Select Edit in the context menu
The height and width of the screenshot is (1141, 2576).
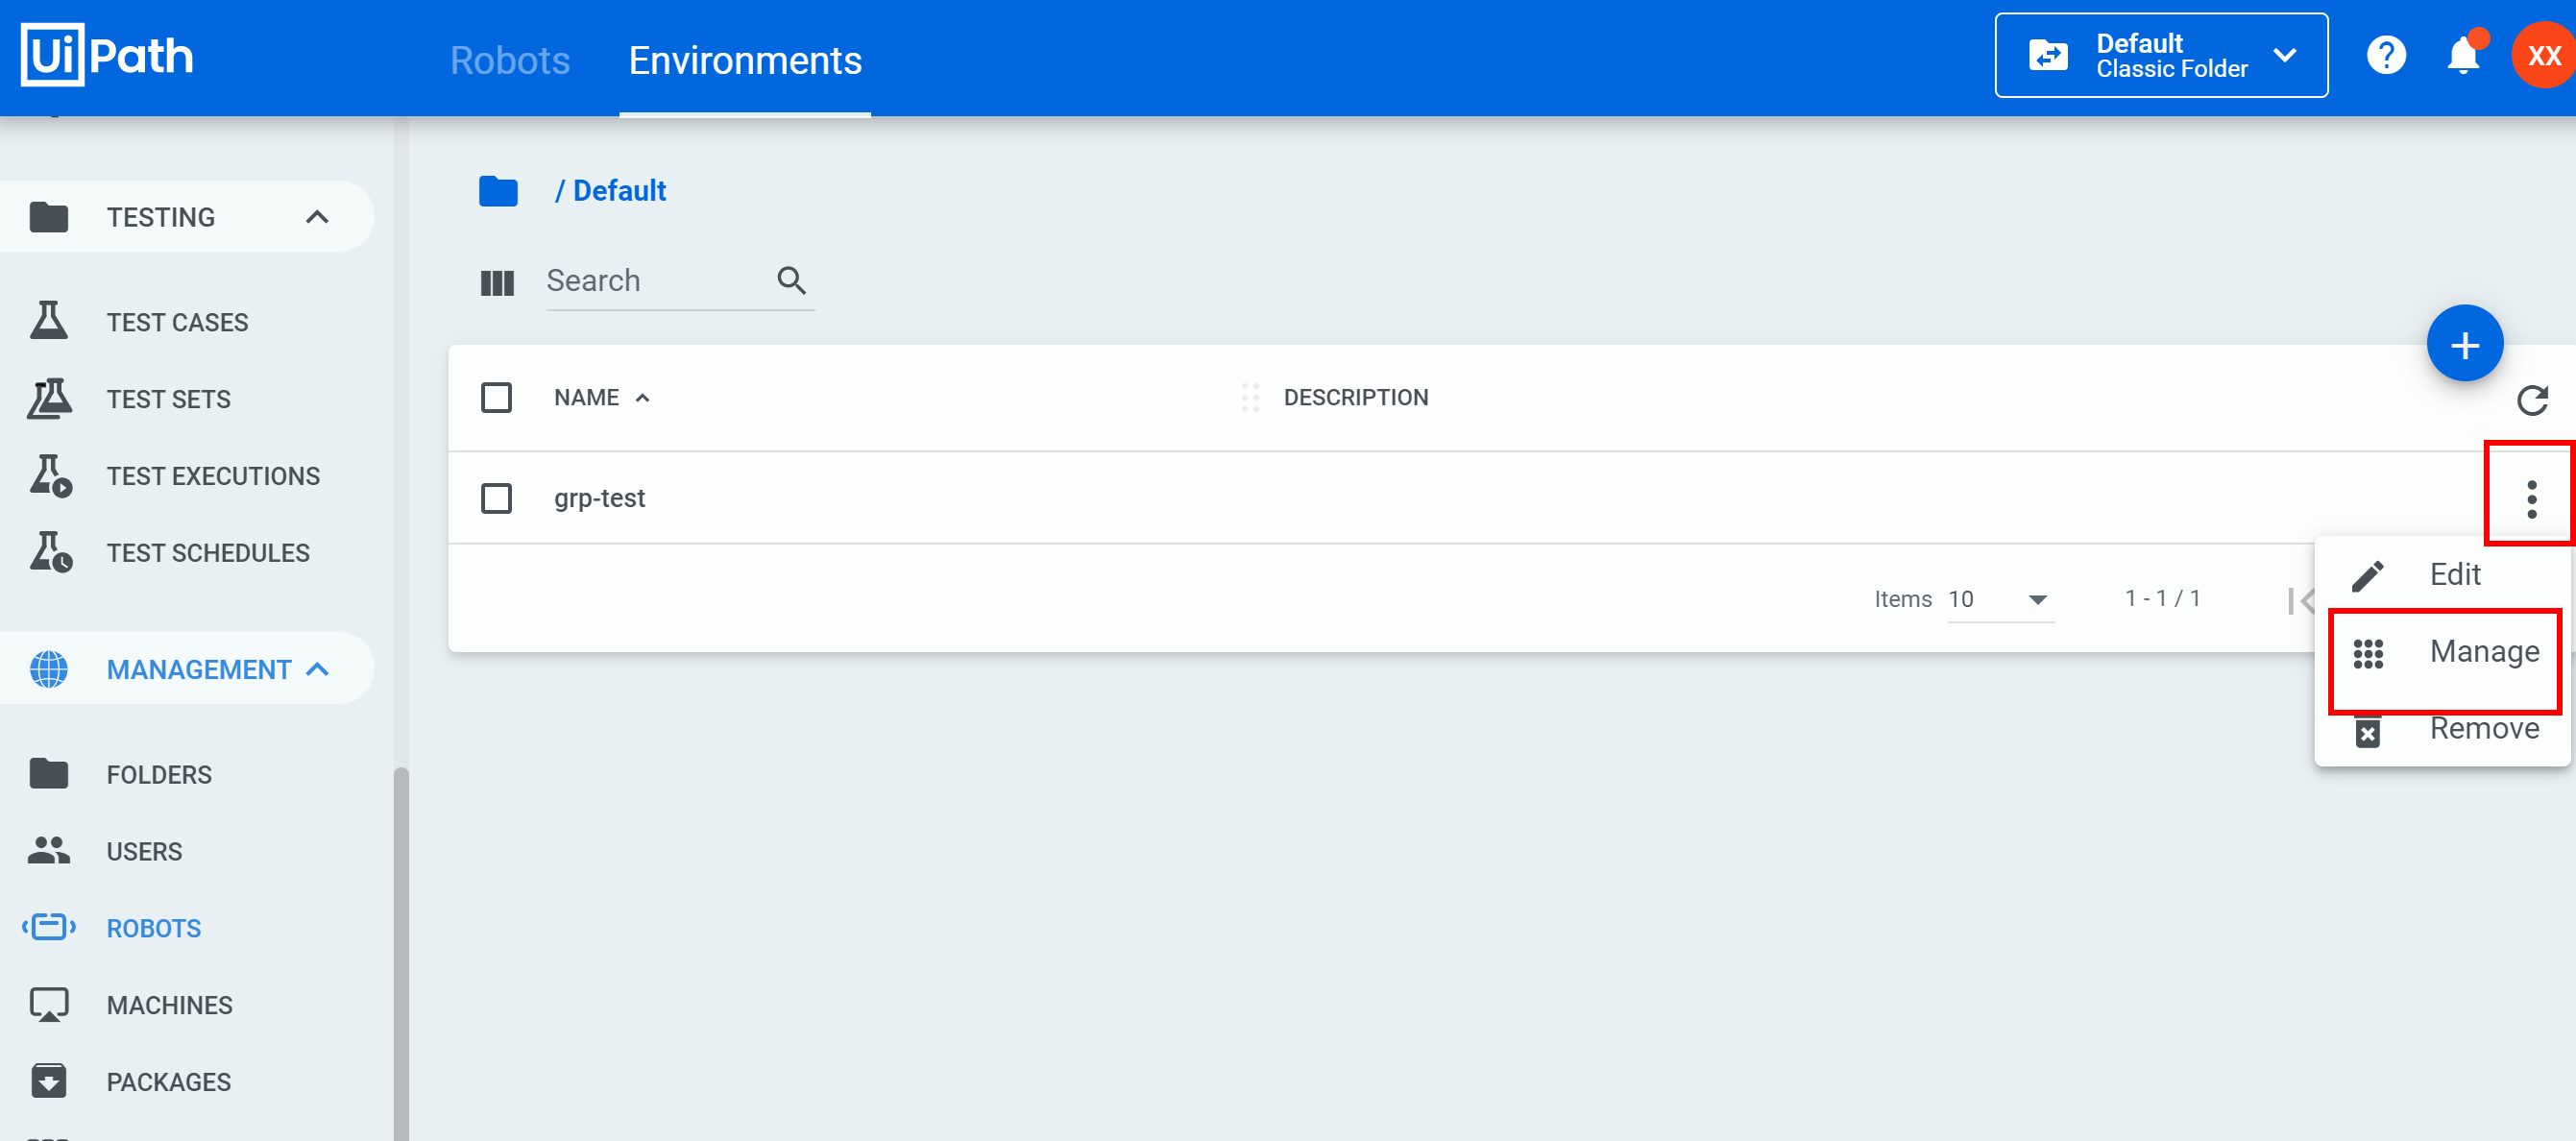pos(2454,575)
